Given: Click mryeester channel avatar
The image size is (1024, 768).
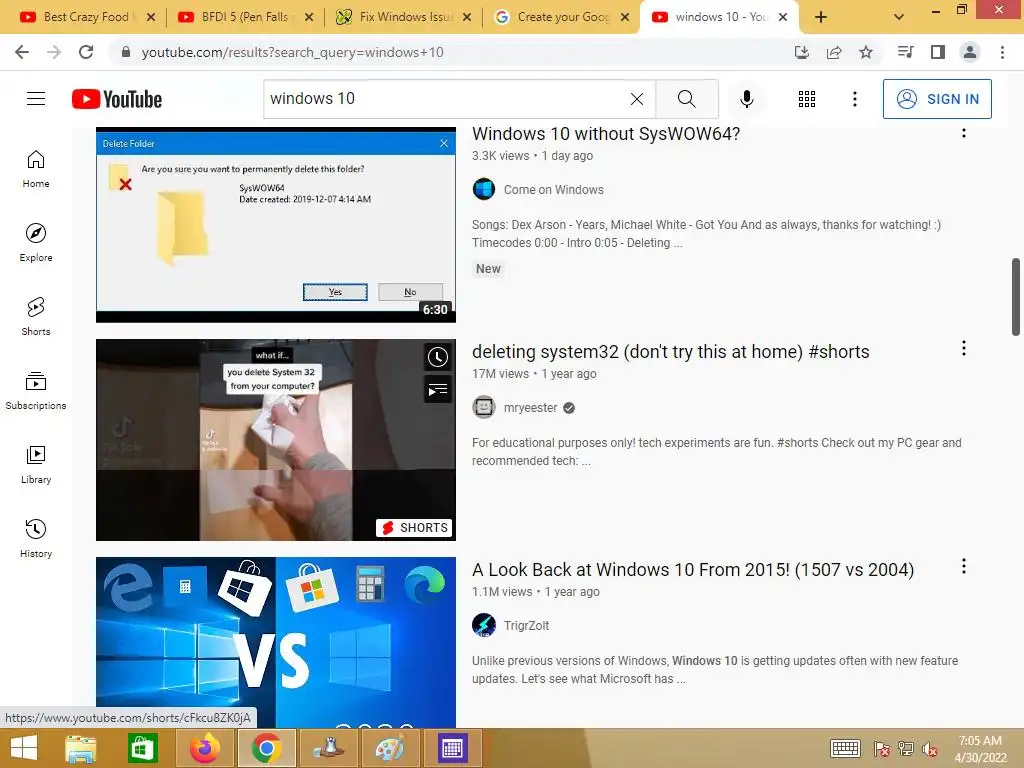Looking at the screenshot, I should (x=484, y=408).
